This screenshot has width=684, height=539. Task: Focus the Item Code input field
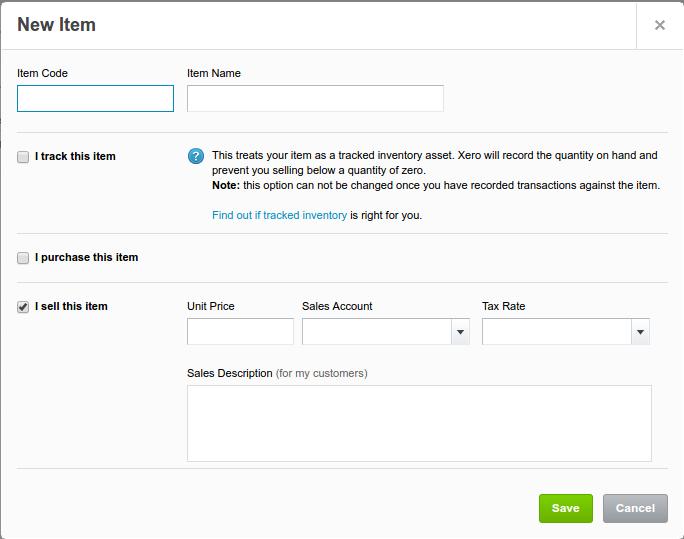[x=96, y=99]
